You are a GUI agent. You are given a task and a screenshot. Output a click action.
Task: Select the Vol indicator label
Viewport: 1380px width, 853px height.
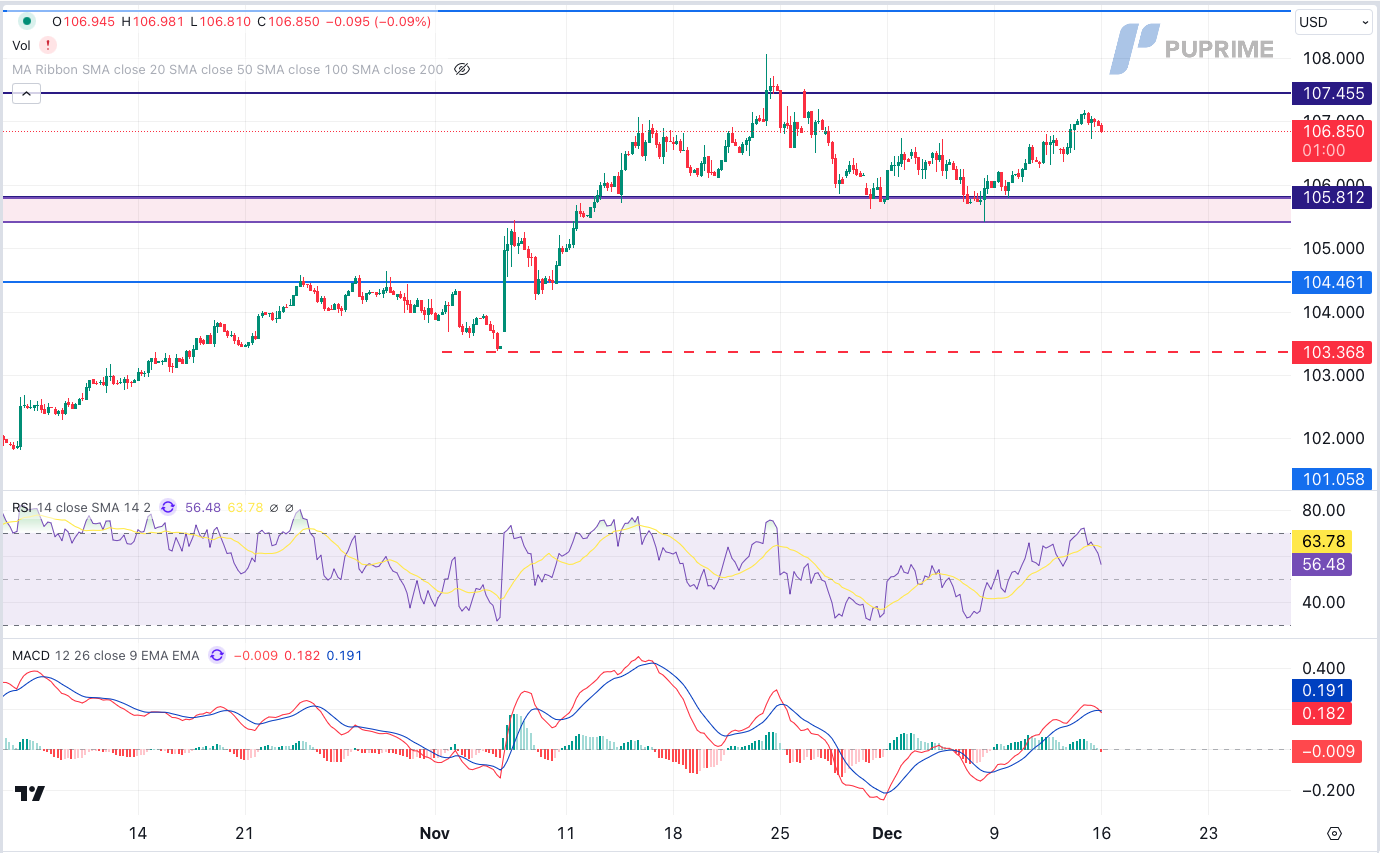tap(21, 45)
